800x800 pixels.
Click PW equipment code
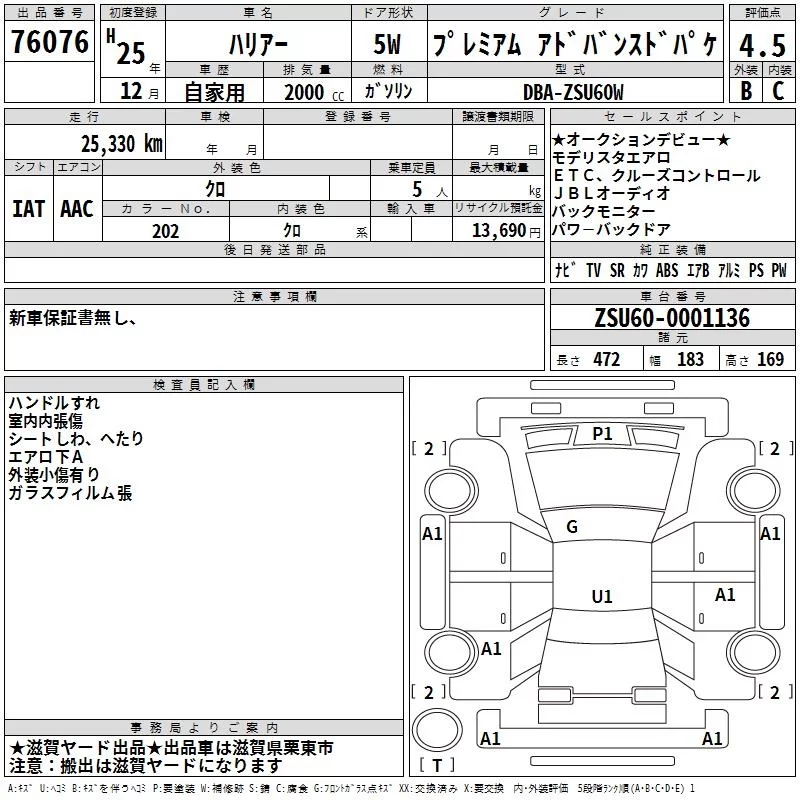pyautogui.click(x=779, y=270)
